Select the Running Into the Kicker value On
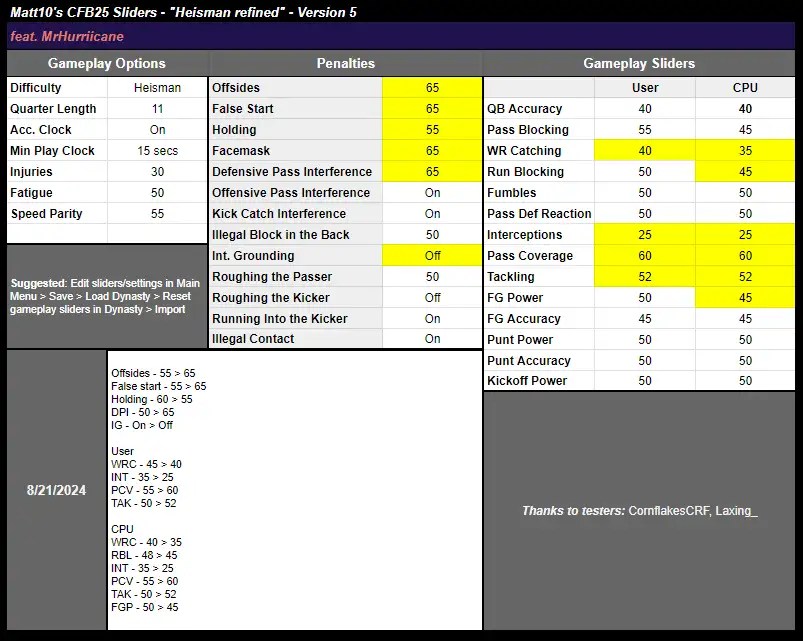Image resolution: width=803 pixels, height=641 pixels. click(x=432, y=318)
